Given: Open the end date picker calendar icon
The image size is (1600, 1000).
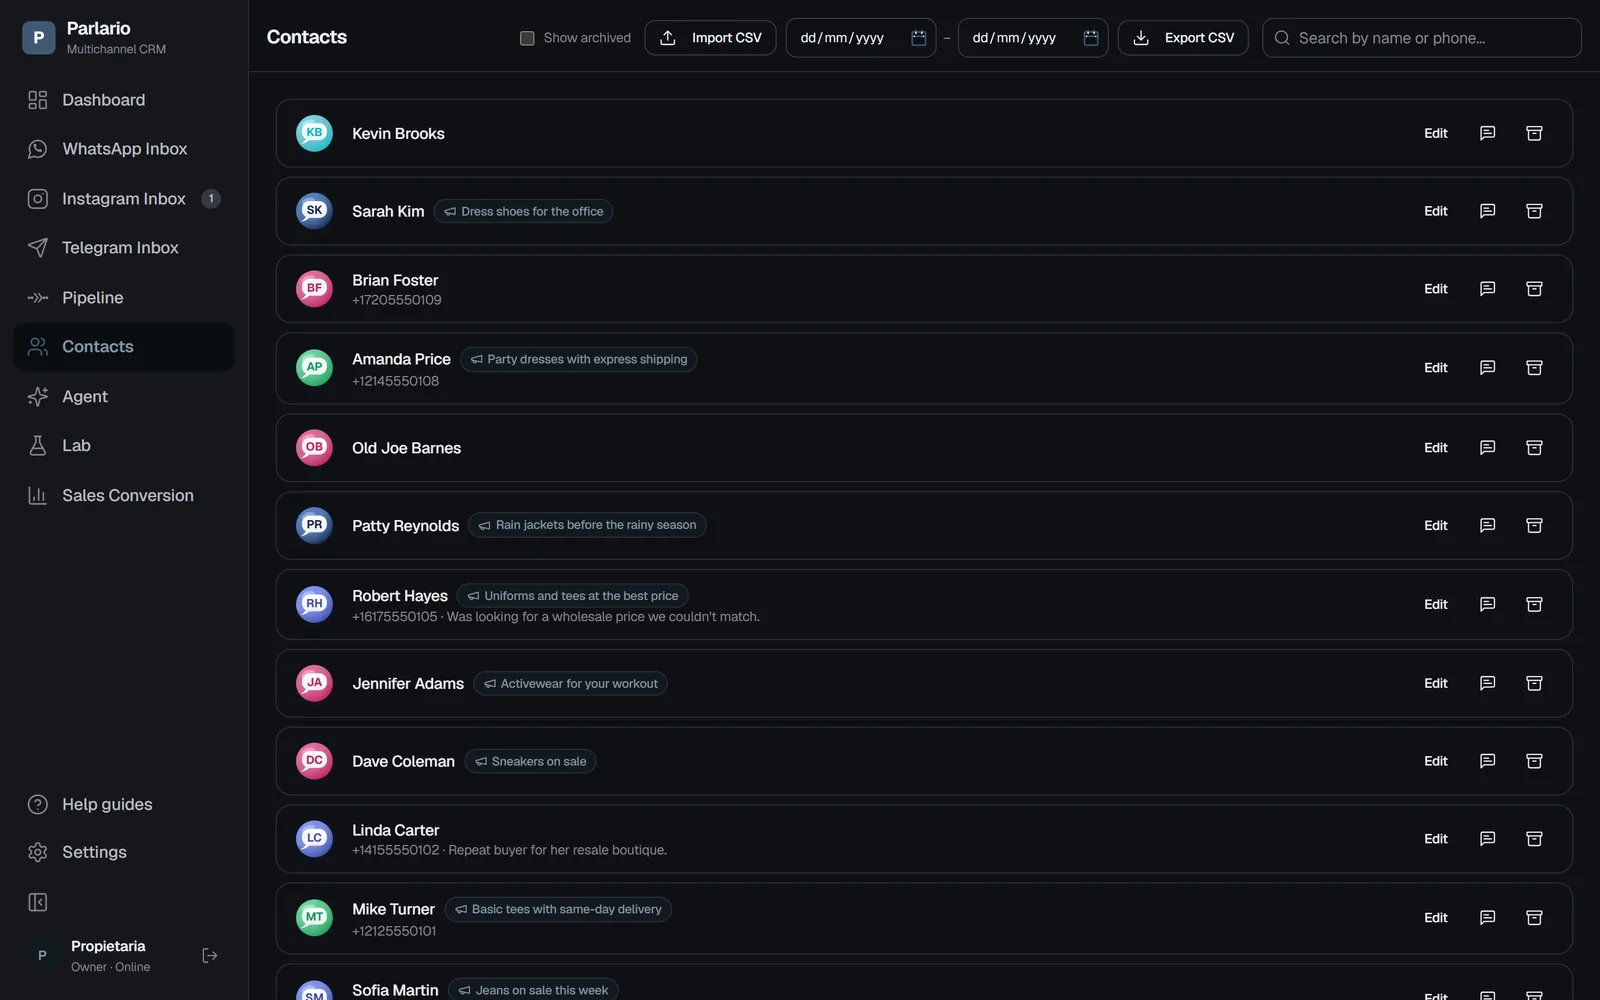Looking at the screenshot, I should pyautogui.click(x=1091, y=38).
